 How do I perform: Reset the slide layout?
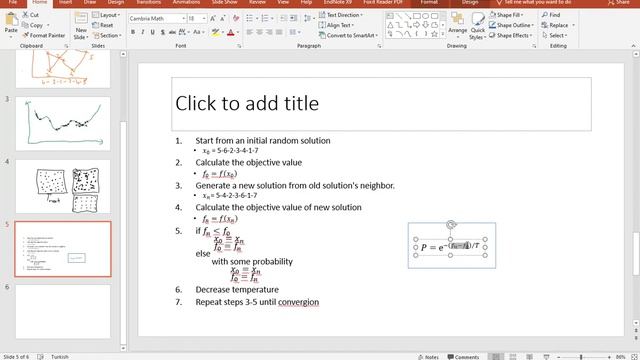coord(103,25)
